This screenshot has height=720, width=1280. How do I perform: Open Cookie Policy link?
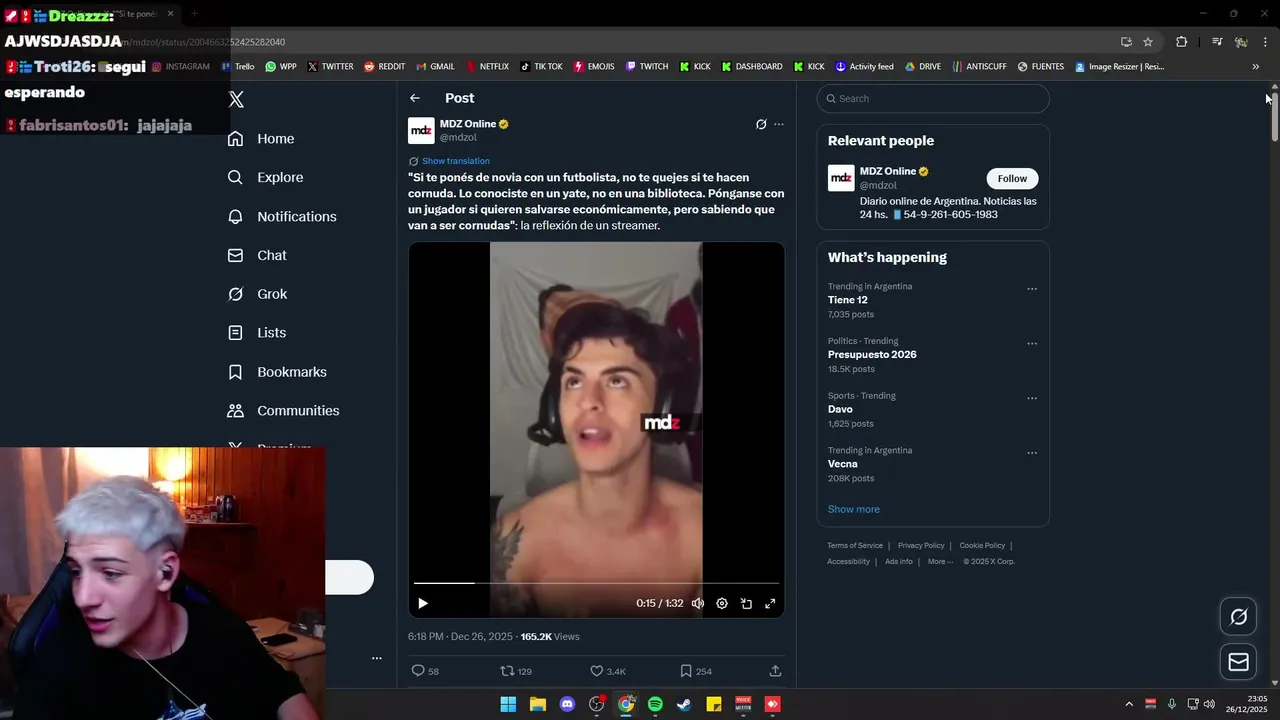click(982, 546)
